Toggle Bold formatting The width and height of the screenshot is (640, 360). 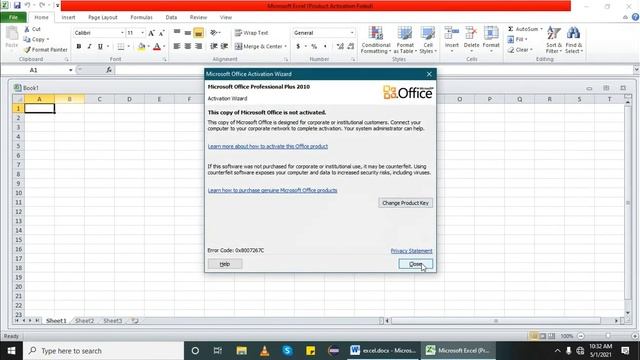(79, 47)
